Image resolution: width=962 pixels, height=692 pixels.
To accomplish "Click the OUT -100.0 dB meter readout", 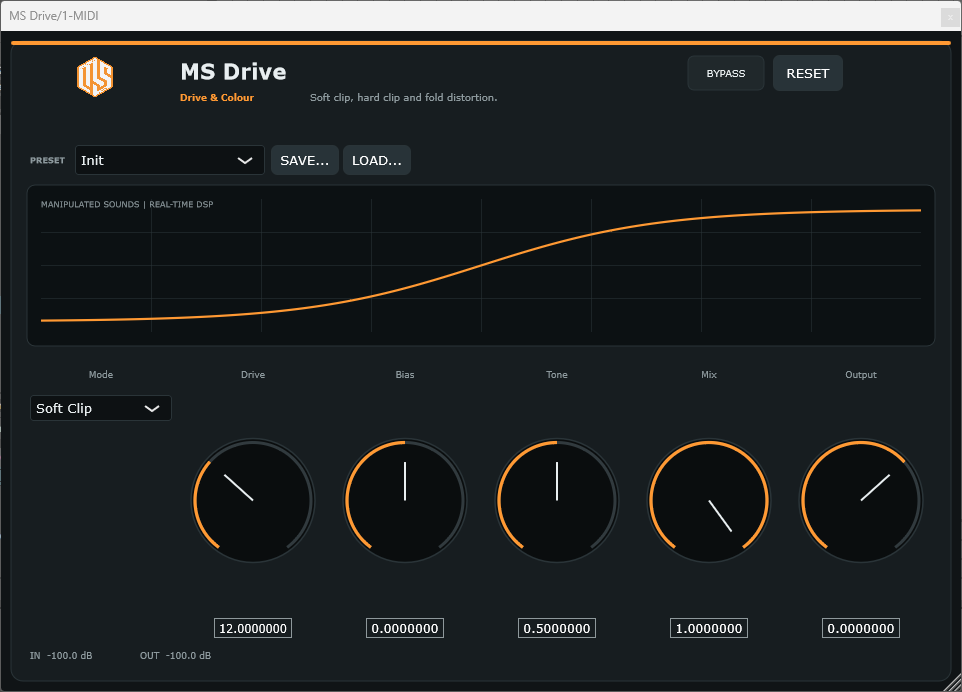I will tap(175, 655).
